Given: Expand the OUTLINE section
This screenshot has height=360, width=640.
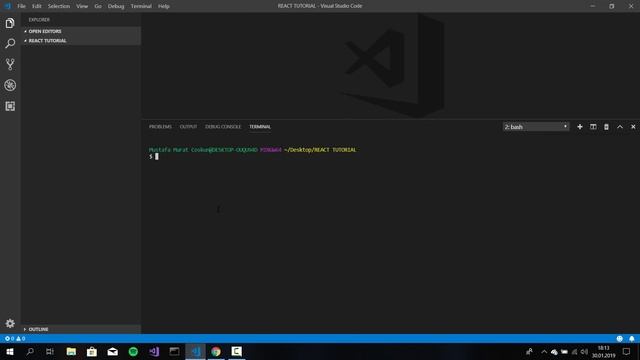Looking at the screenshot, I should 81,329.
